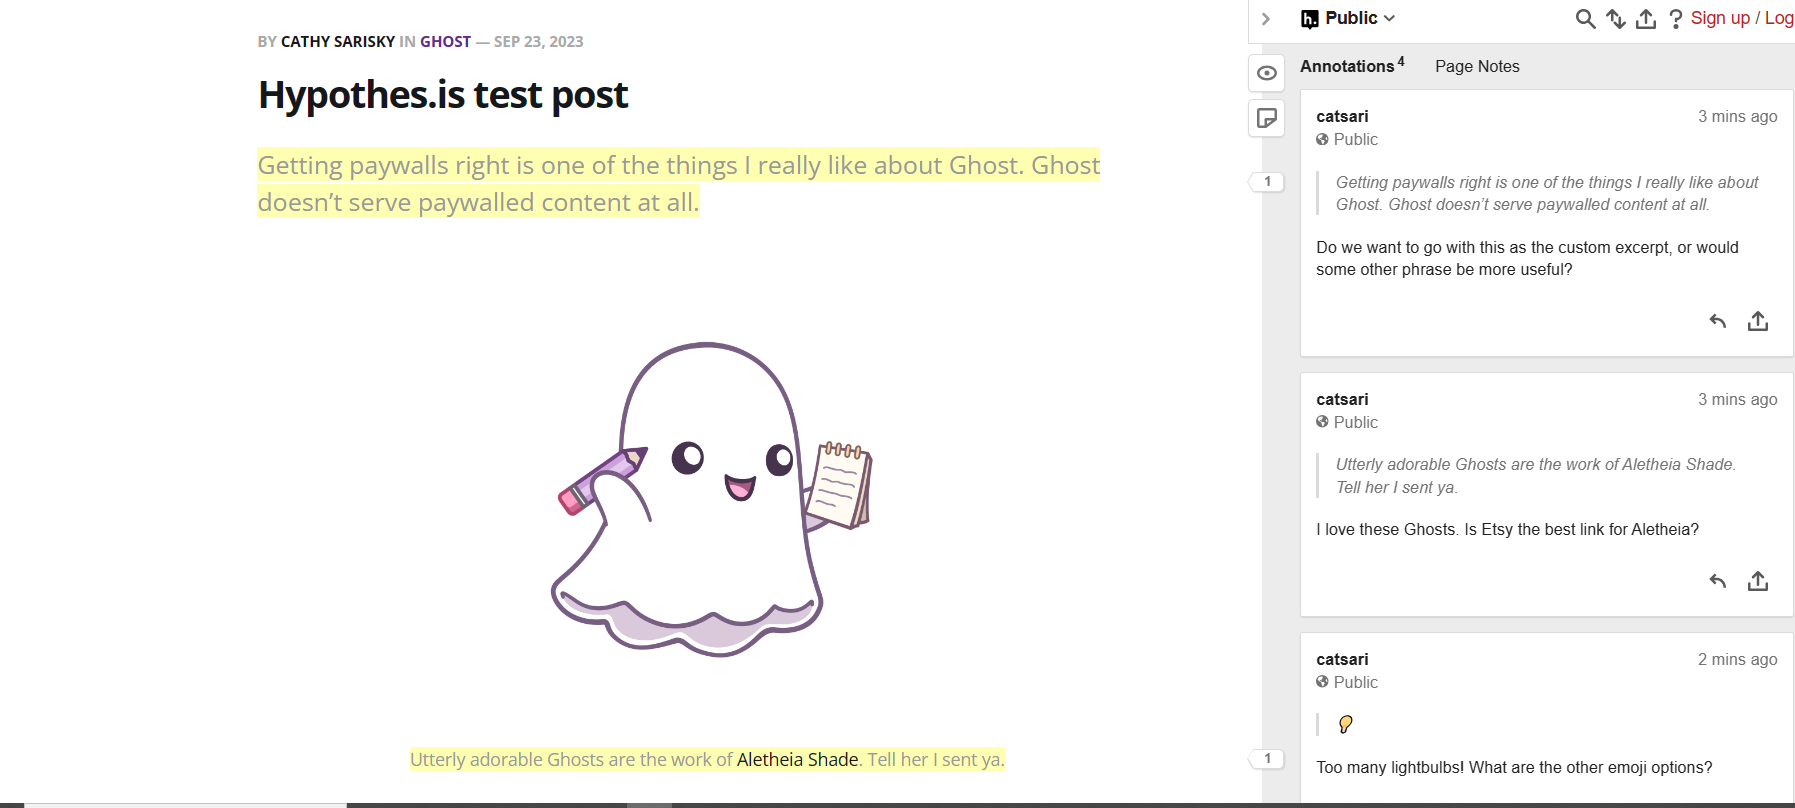Open the Aletheia Shade link
This screenshot has height=808, width=1795.
[797, 759]
